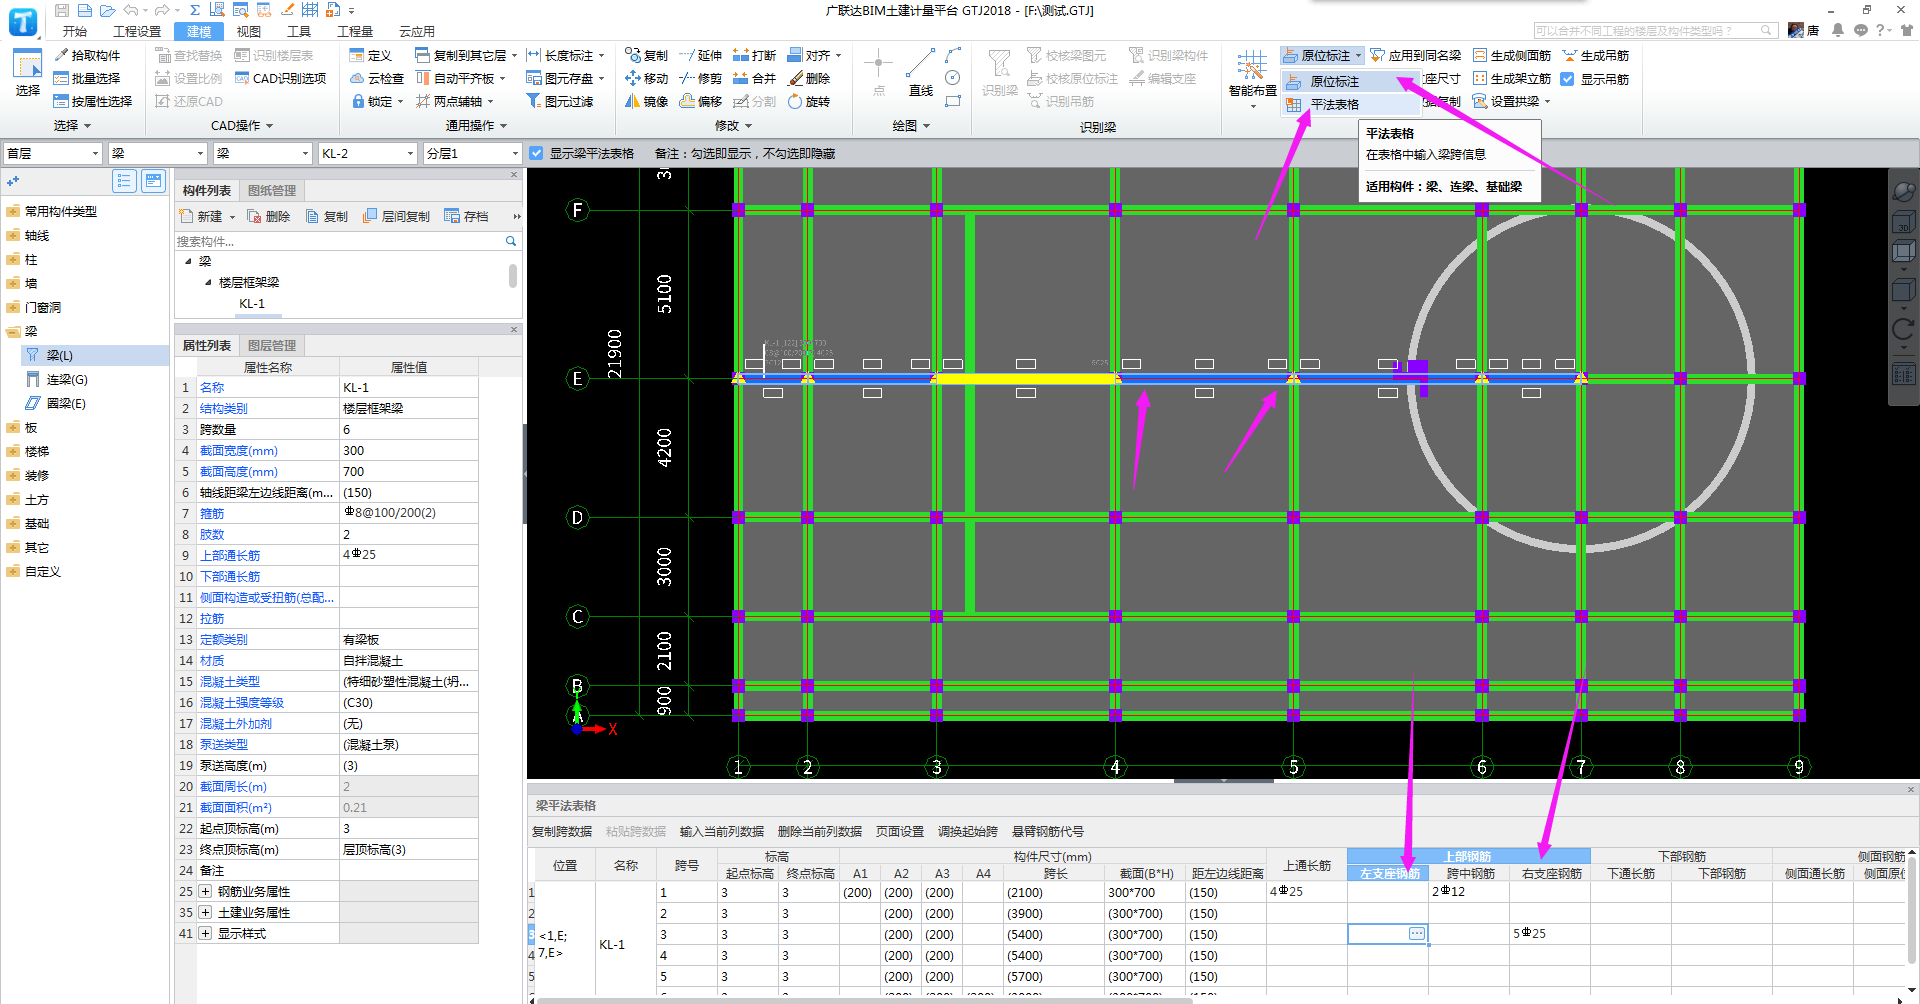This screenshot has height=1004, width=1920.
Task: Switch to 图纸管理 tab in component list
Action: [272, 190]
